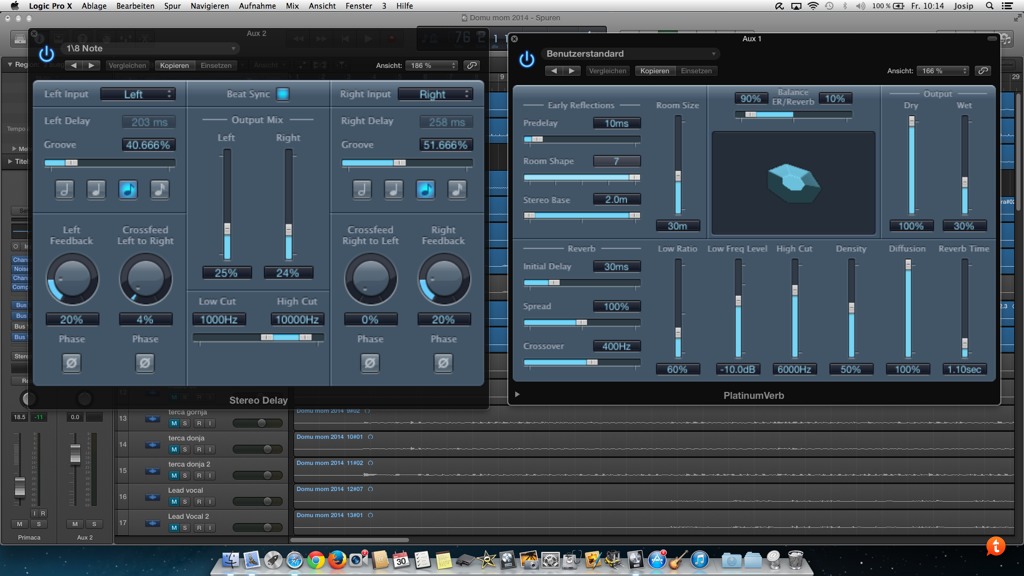
Task: Open the Right Input dropdown
Action: [x=436, y=94]
